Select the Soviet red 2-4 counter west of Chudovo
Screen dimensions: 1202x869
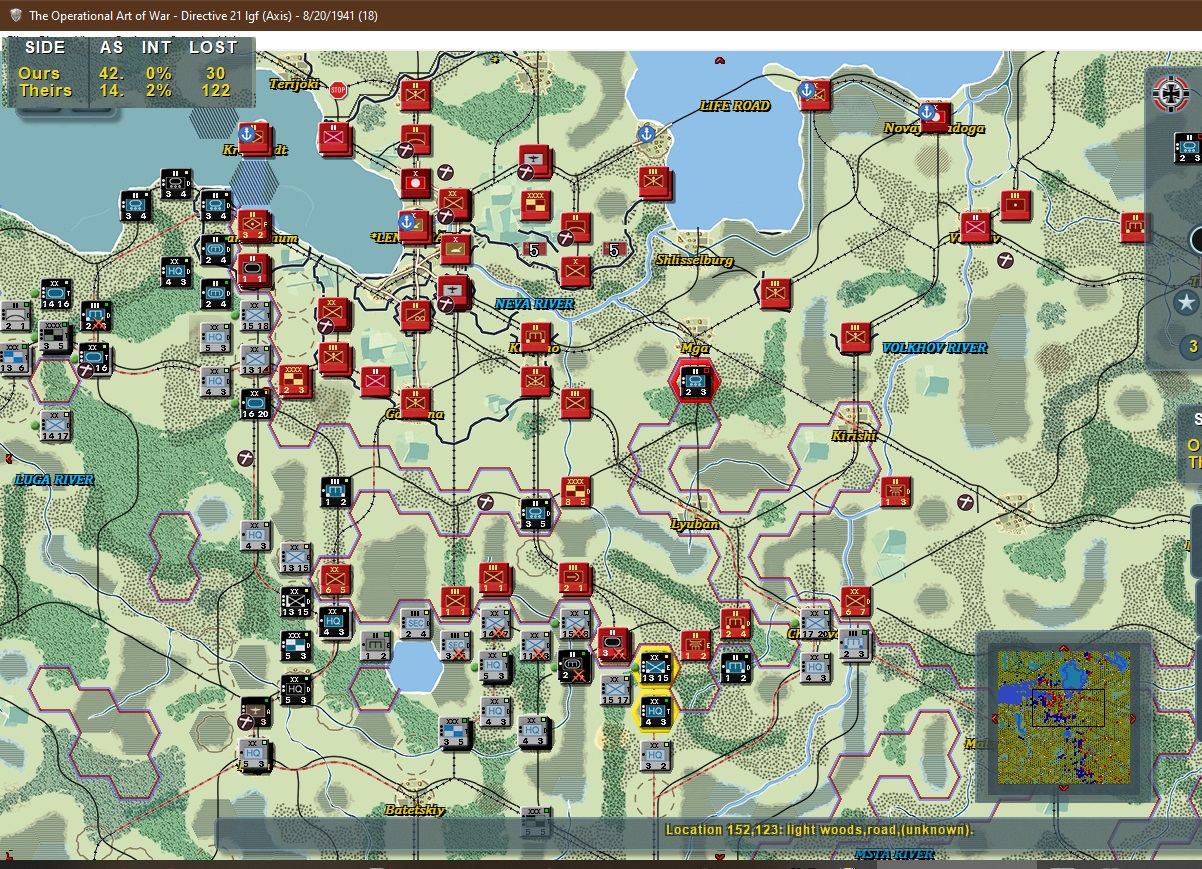pyautogui.click(x=735, y=624)
